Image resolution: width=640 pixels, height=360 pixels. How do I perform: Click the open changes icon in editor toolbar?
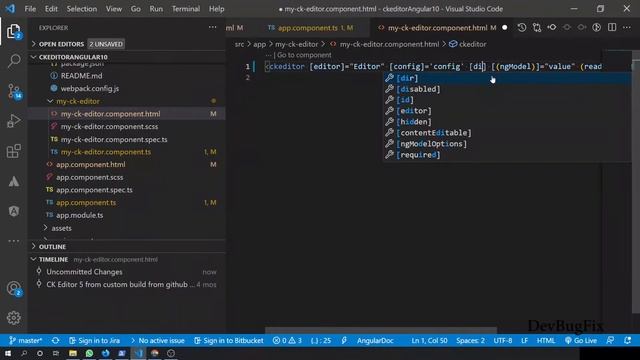537,27
